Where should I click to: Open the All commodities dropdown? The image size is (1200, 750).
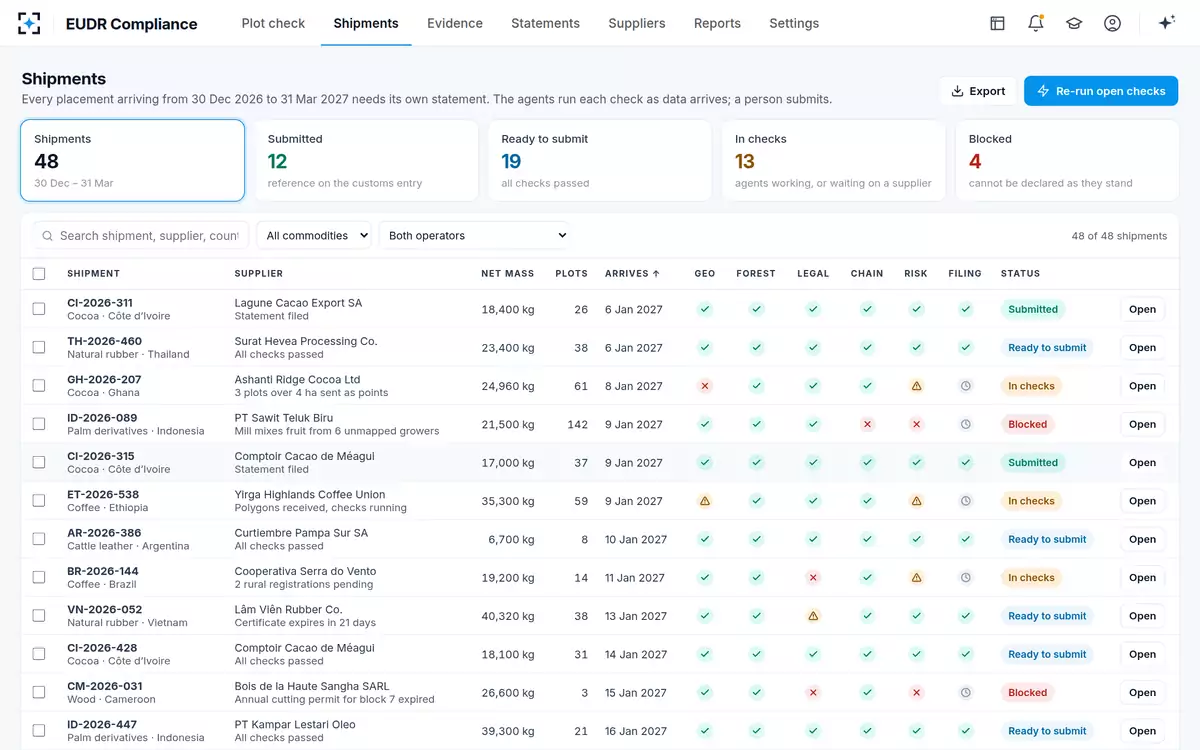click(314, 236)
